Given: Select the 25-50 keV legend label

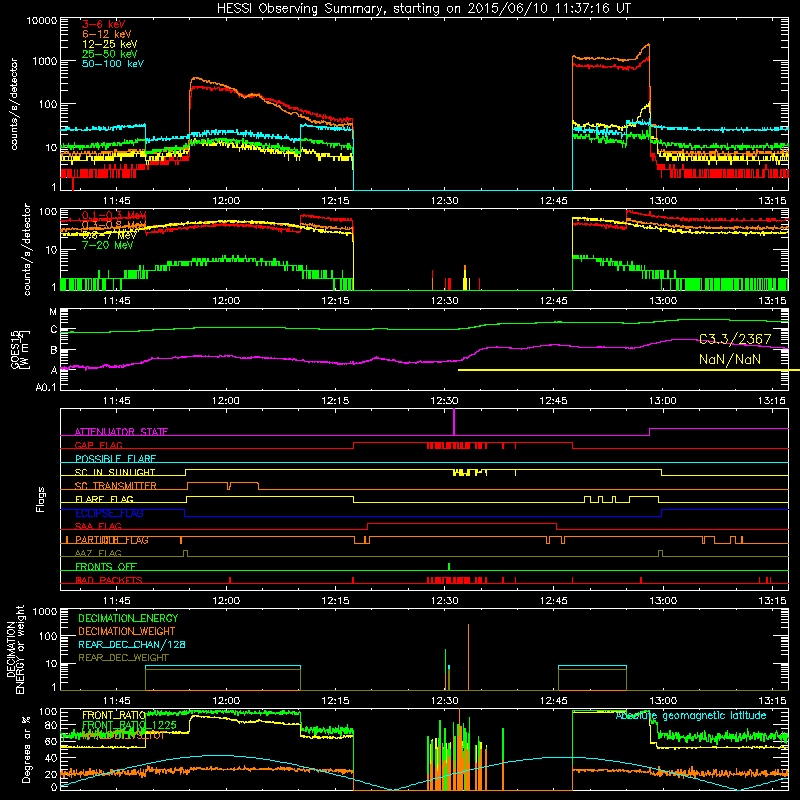Looking at the screenshot, I should pyautogui.click(x=110, y=54).
